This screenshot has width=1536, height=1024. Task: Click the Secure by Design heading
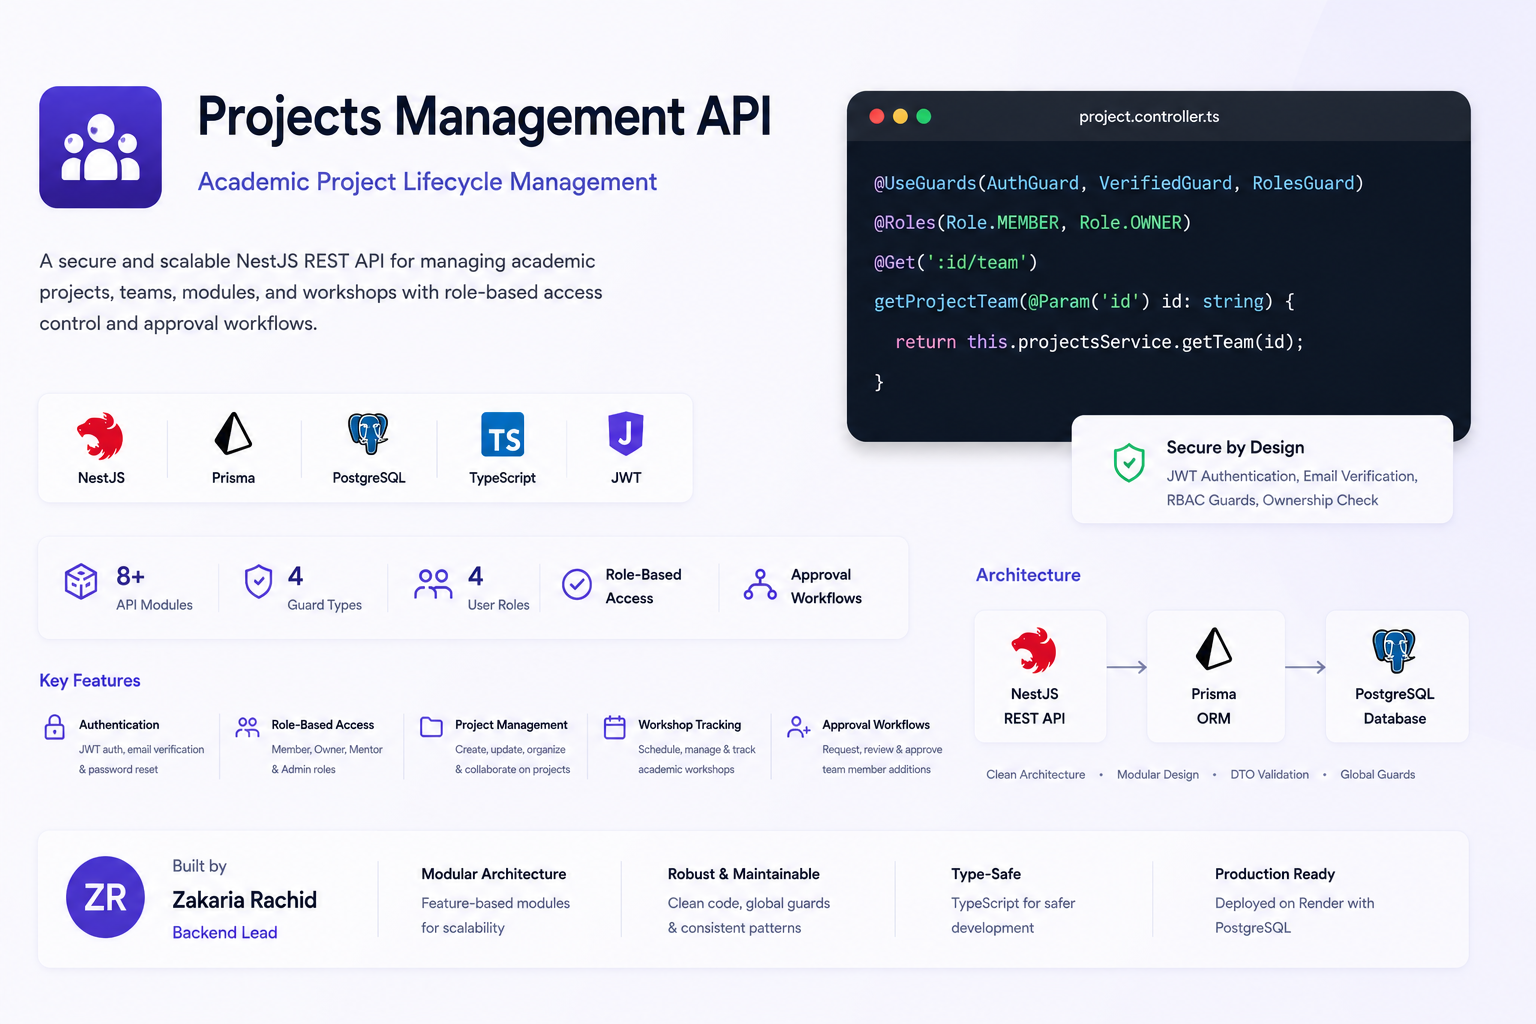tap(1235, 447)
